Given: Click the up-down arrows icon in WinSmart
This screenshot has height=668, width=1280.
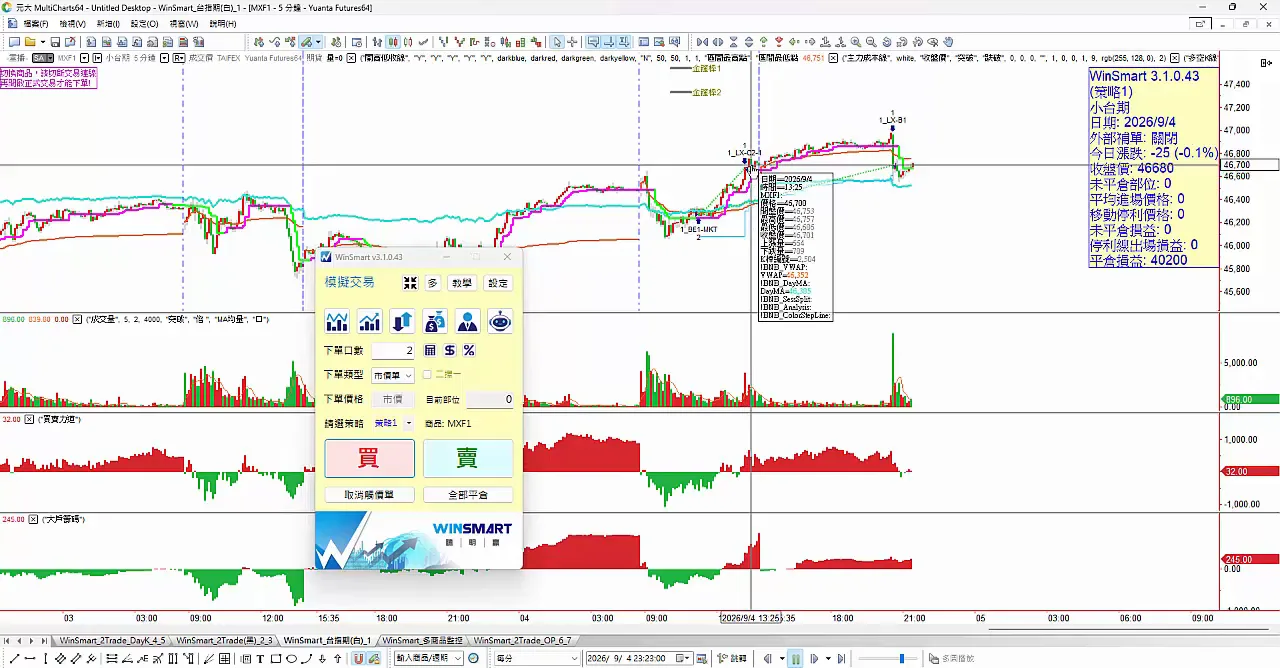Looking at the screenshot, I should pos(402,321).
